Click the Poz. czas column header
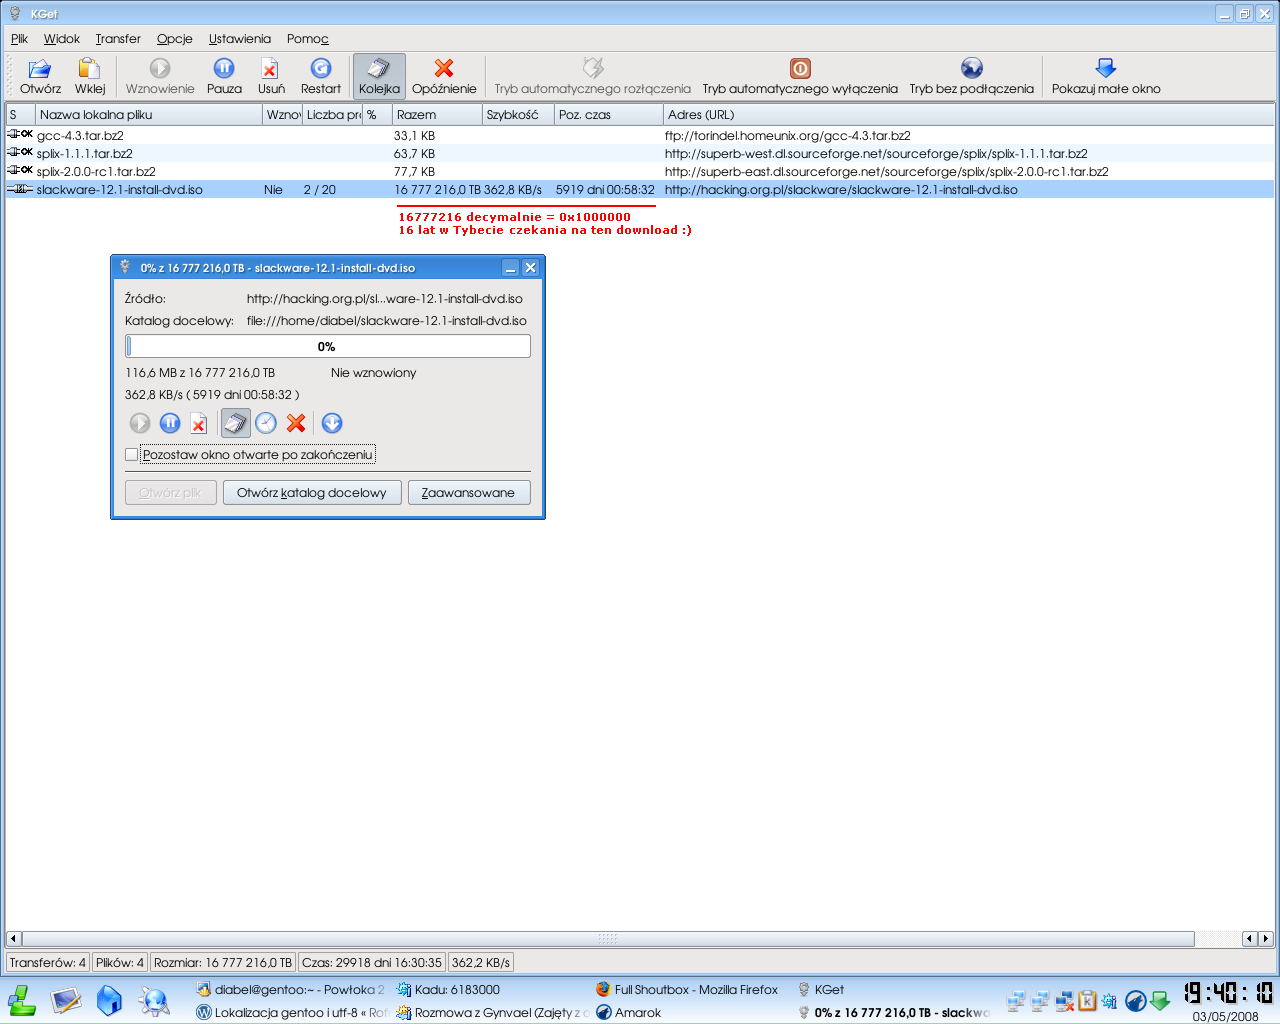1280x1024 pixels. (x=608, y=115)
